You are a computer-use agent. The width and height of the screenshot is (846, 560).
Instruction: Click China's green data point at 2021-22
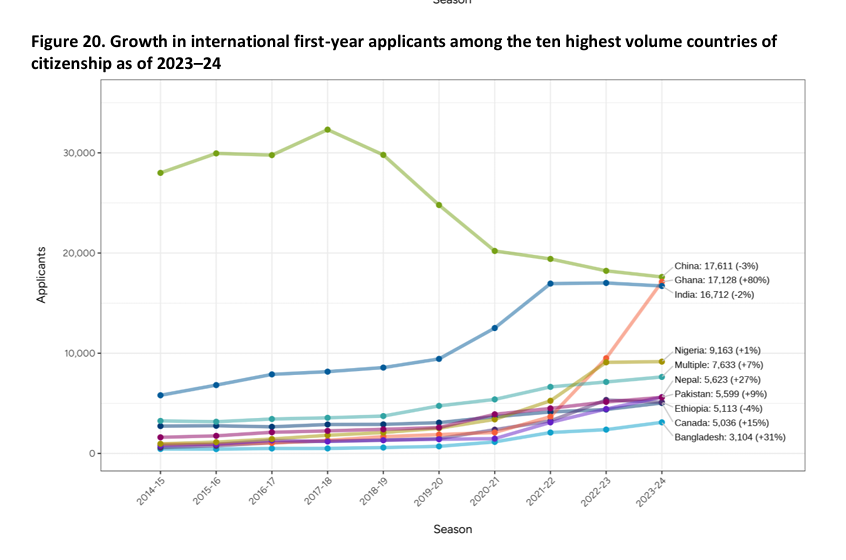coord(550,259)
